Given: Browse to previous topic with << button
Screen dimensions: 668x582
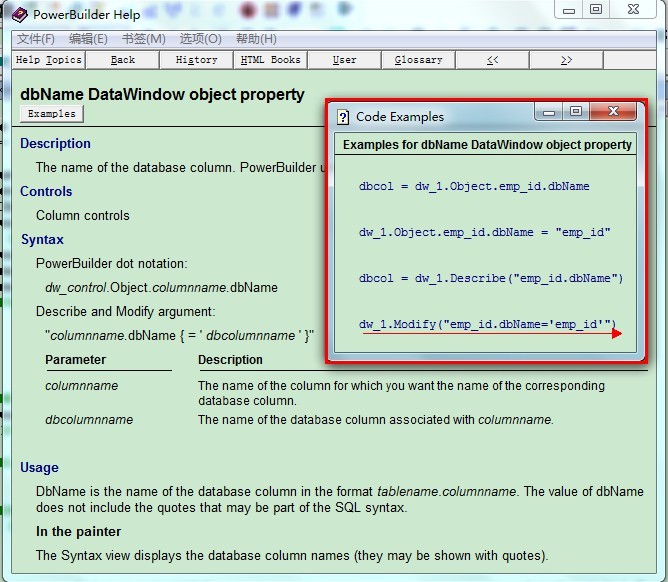Looking at the screenshot, I should [x=492, y=60].
